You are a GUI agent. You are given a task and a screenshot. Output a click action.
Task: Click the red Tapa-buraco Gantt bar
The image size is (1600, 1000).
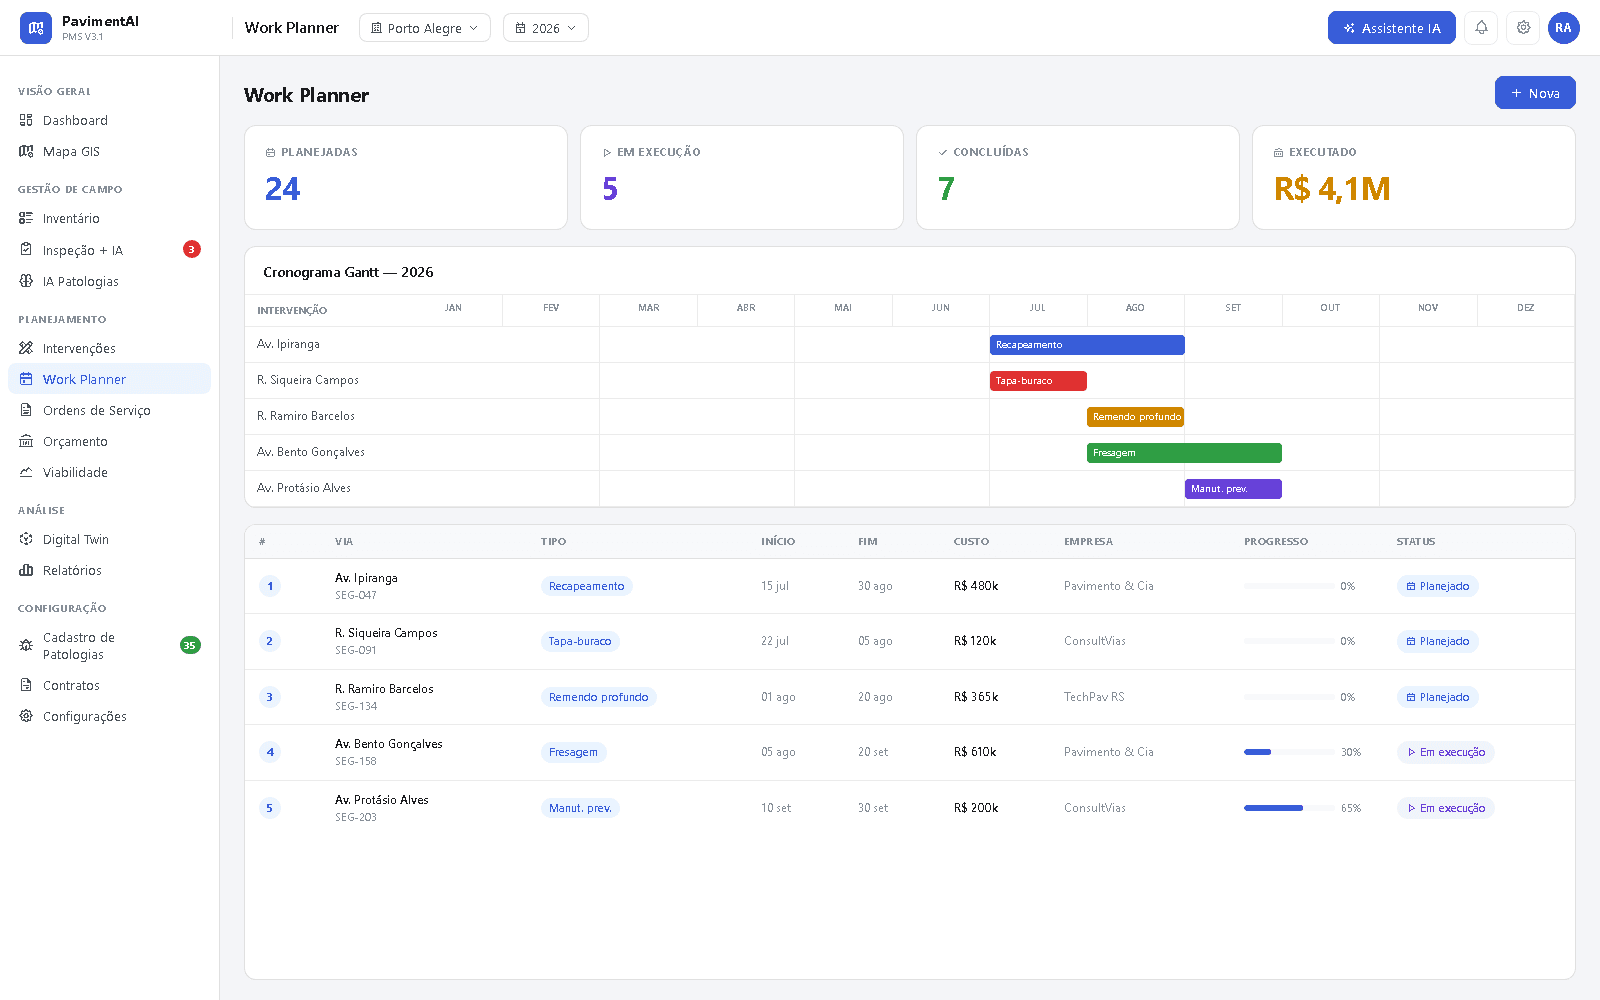click(1038, 381)
